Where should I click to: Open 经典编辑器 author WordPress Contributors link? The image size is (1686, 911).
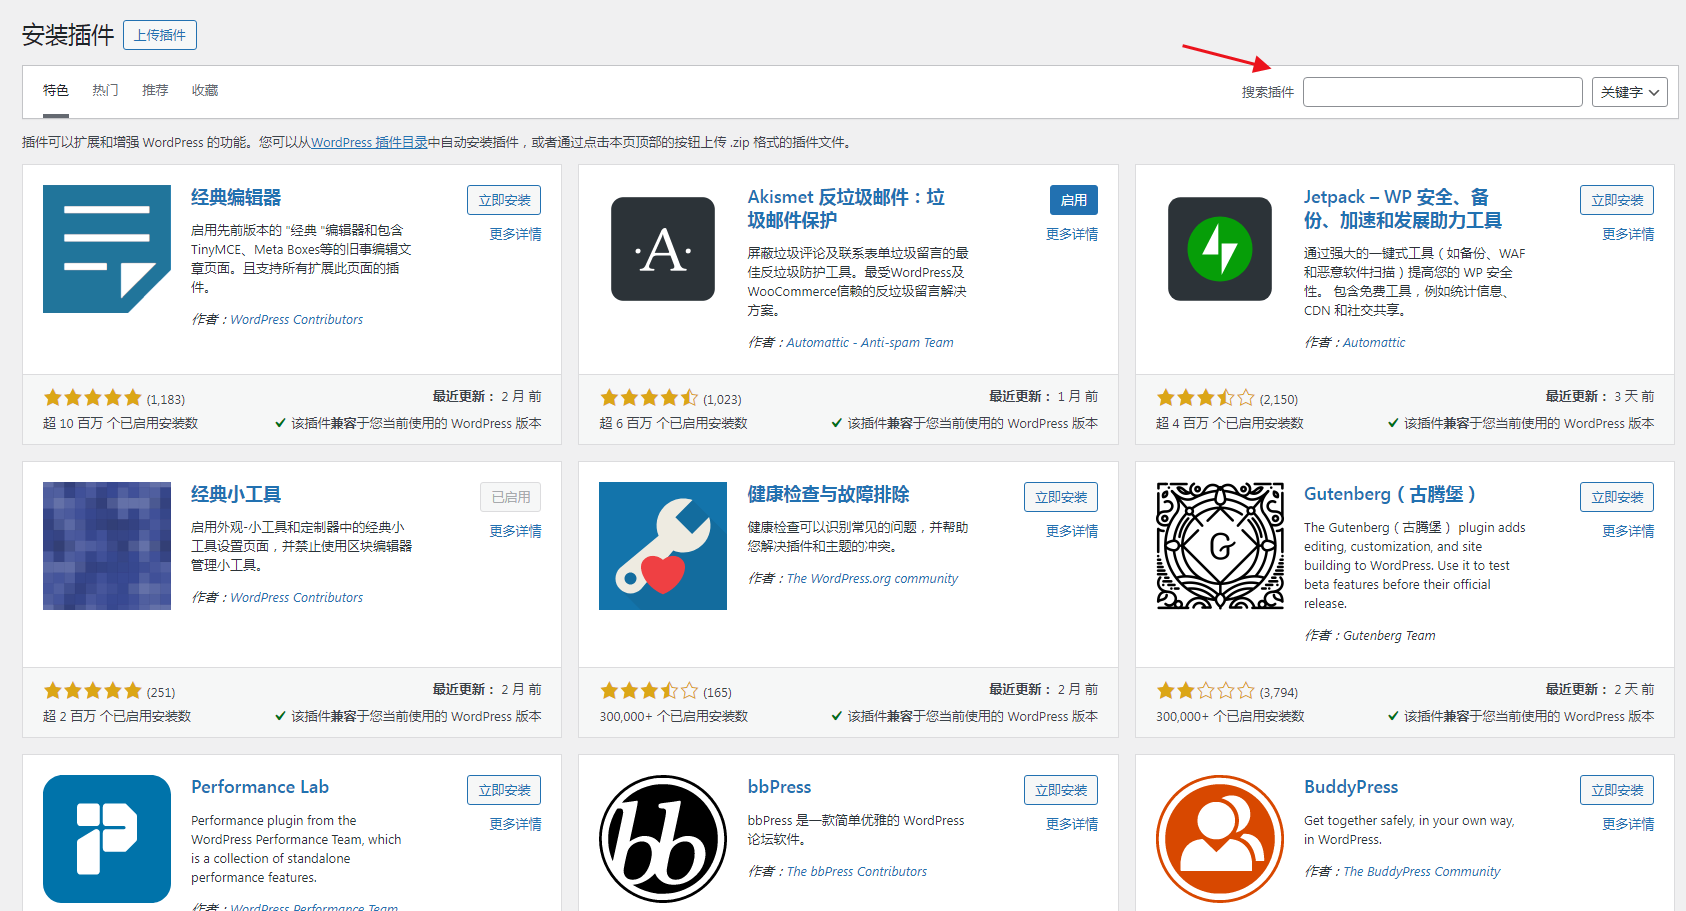tap(297, 320)
